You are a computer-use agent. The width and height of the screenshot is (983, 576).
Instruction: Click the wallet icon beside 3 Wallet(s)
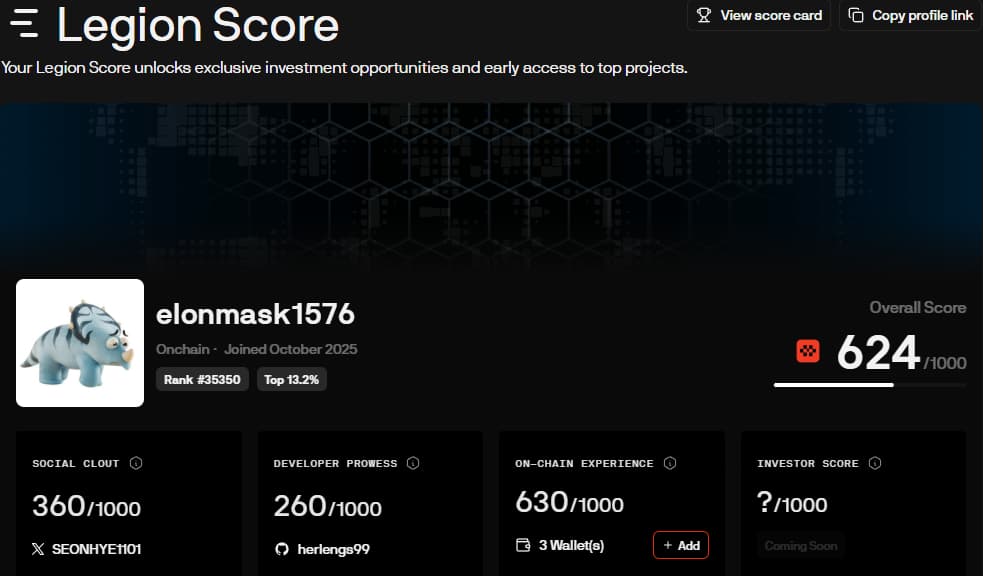coord(522,546)
